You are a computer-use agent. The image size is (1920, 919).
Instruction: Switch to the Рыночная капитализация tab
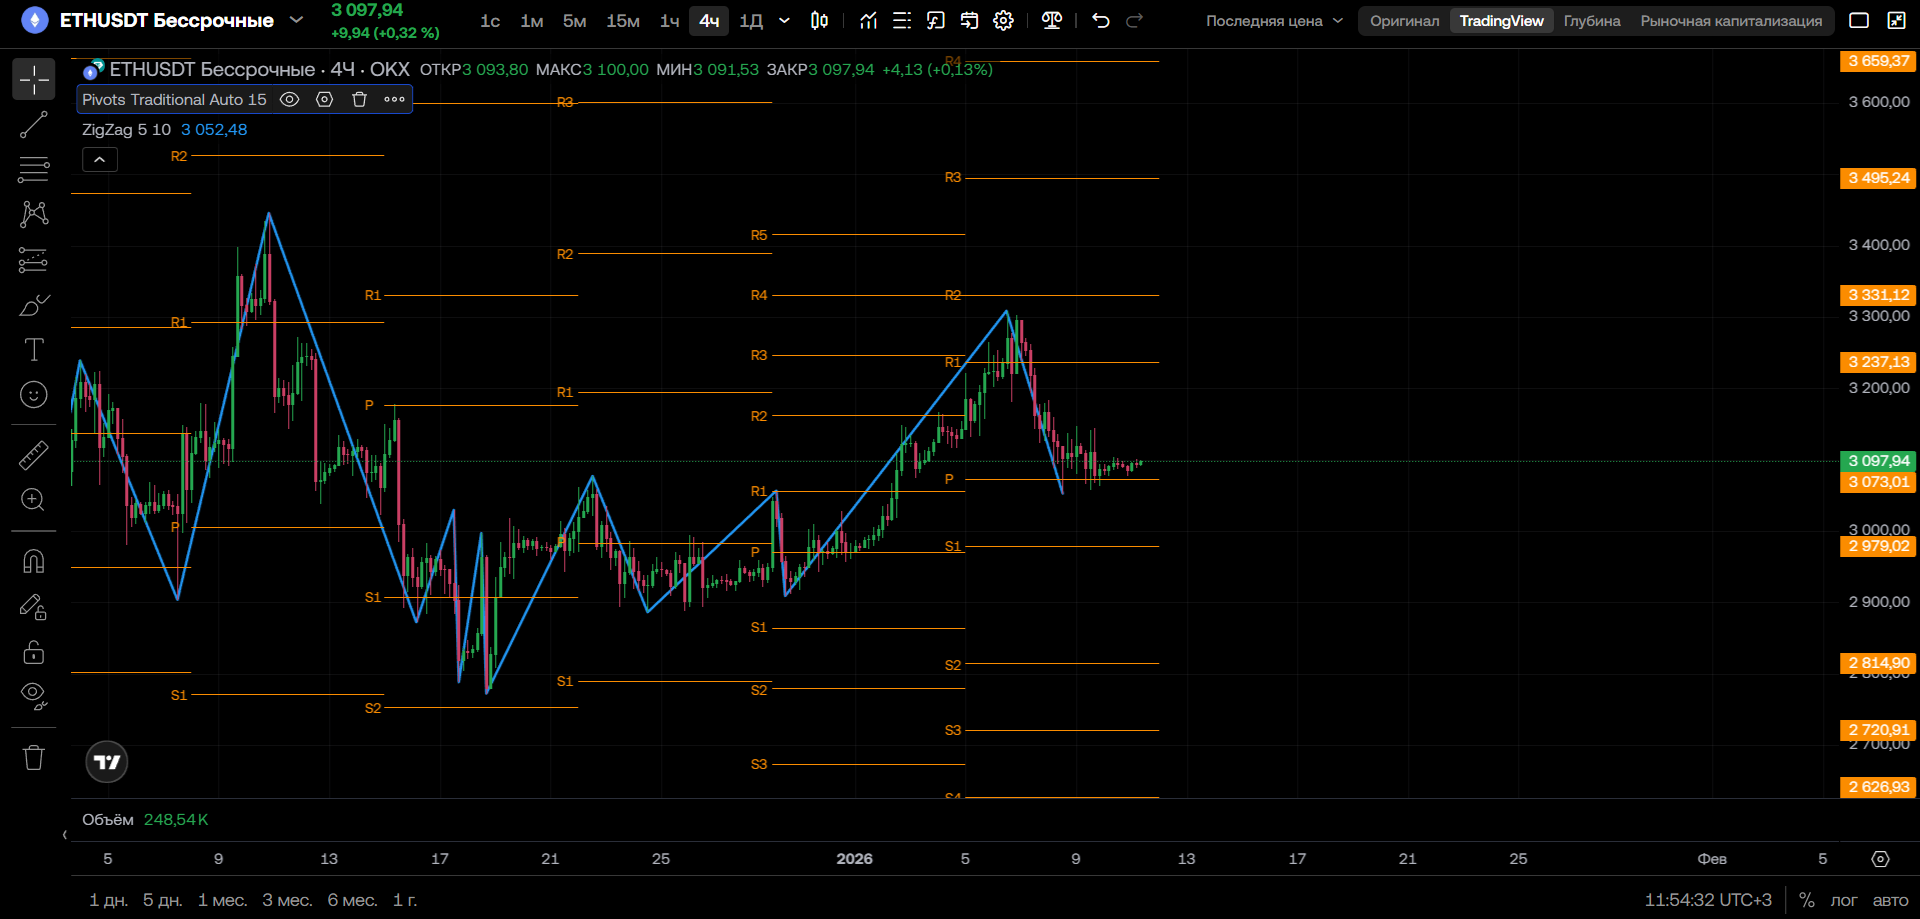tap(1731, 21)
